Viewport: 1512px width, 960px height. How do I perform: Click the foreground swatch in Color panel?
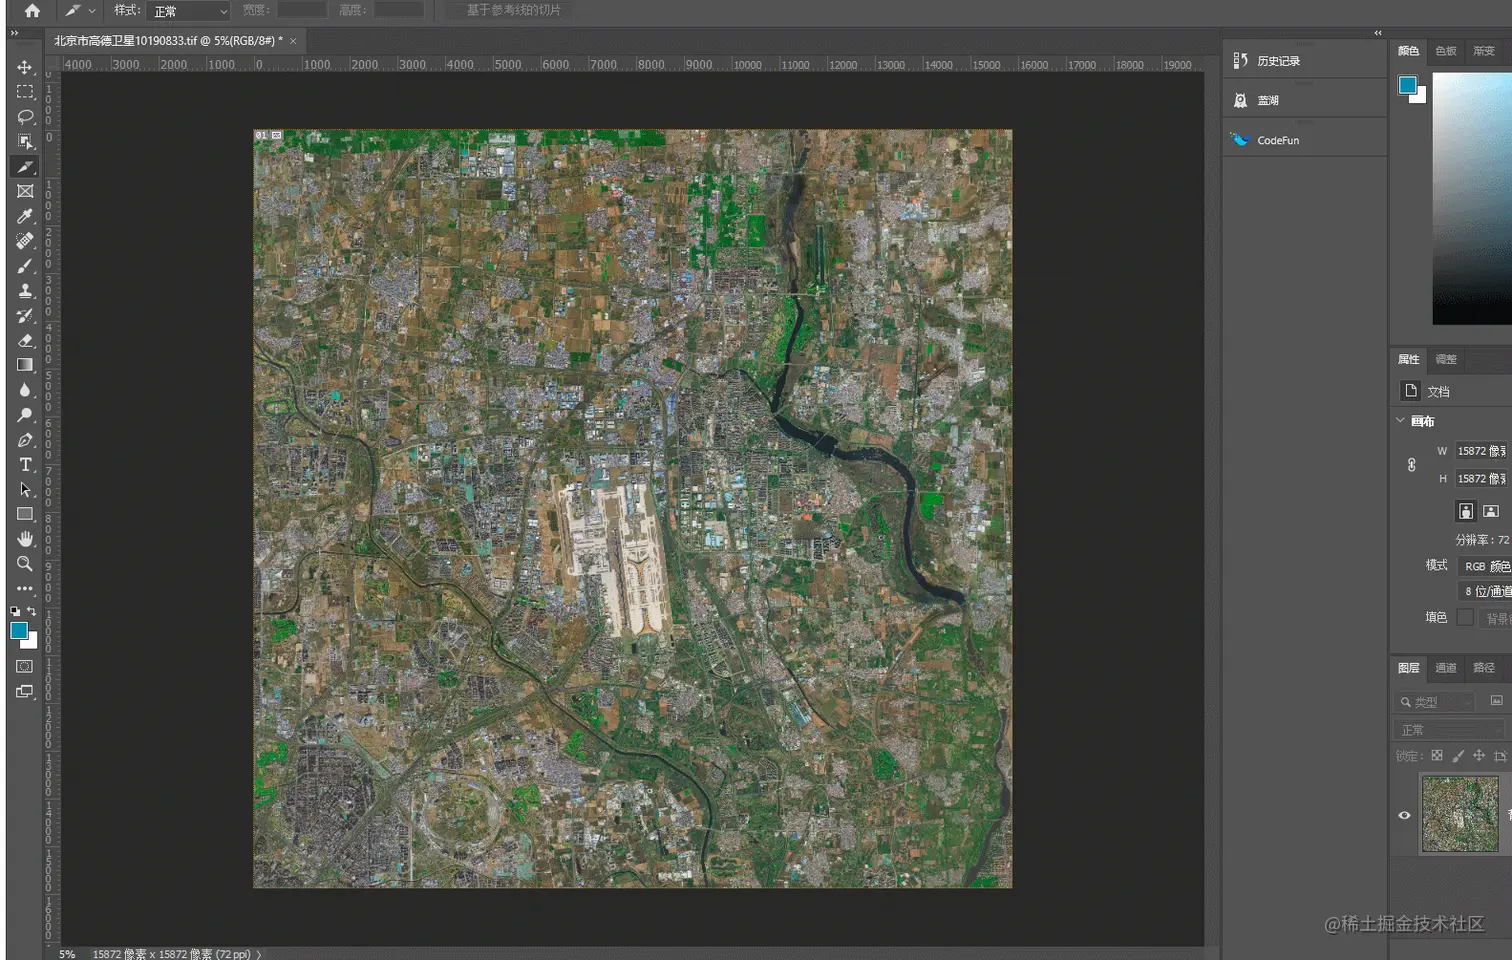(x=1408, y=85)
